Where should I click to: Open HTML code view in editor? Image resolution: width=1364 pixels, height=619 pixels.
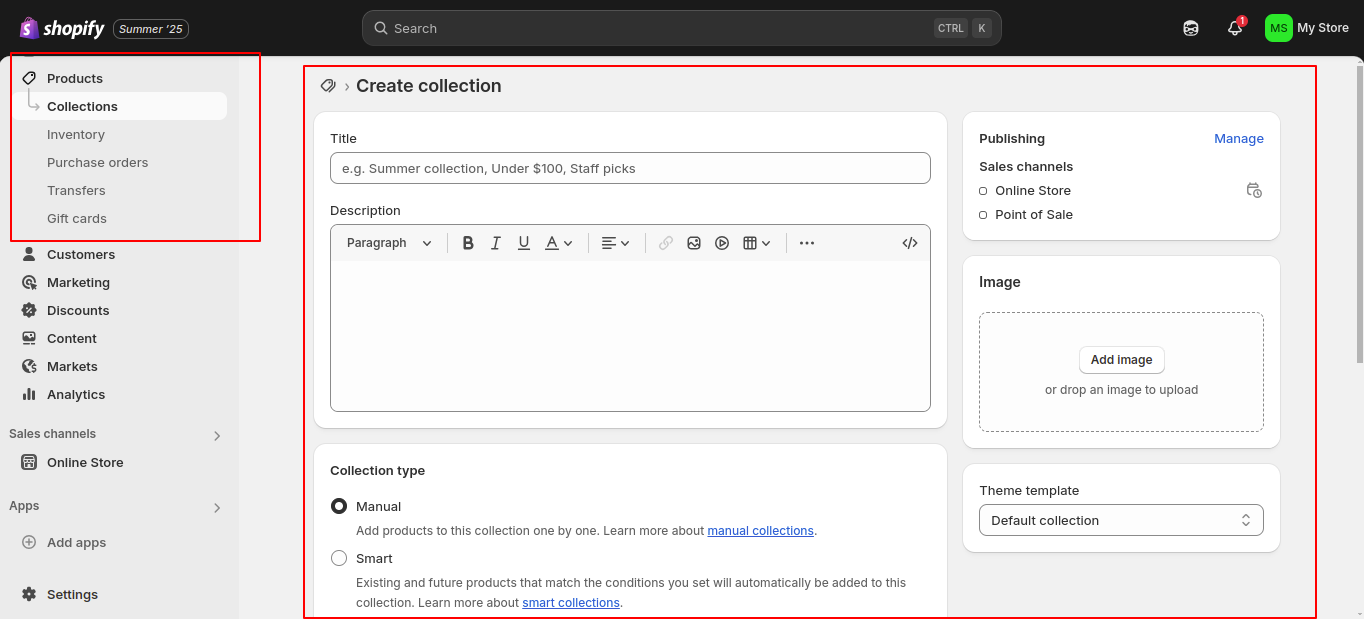pos(909,243)
